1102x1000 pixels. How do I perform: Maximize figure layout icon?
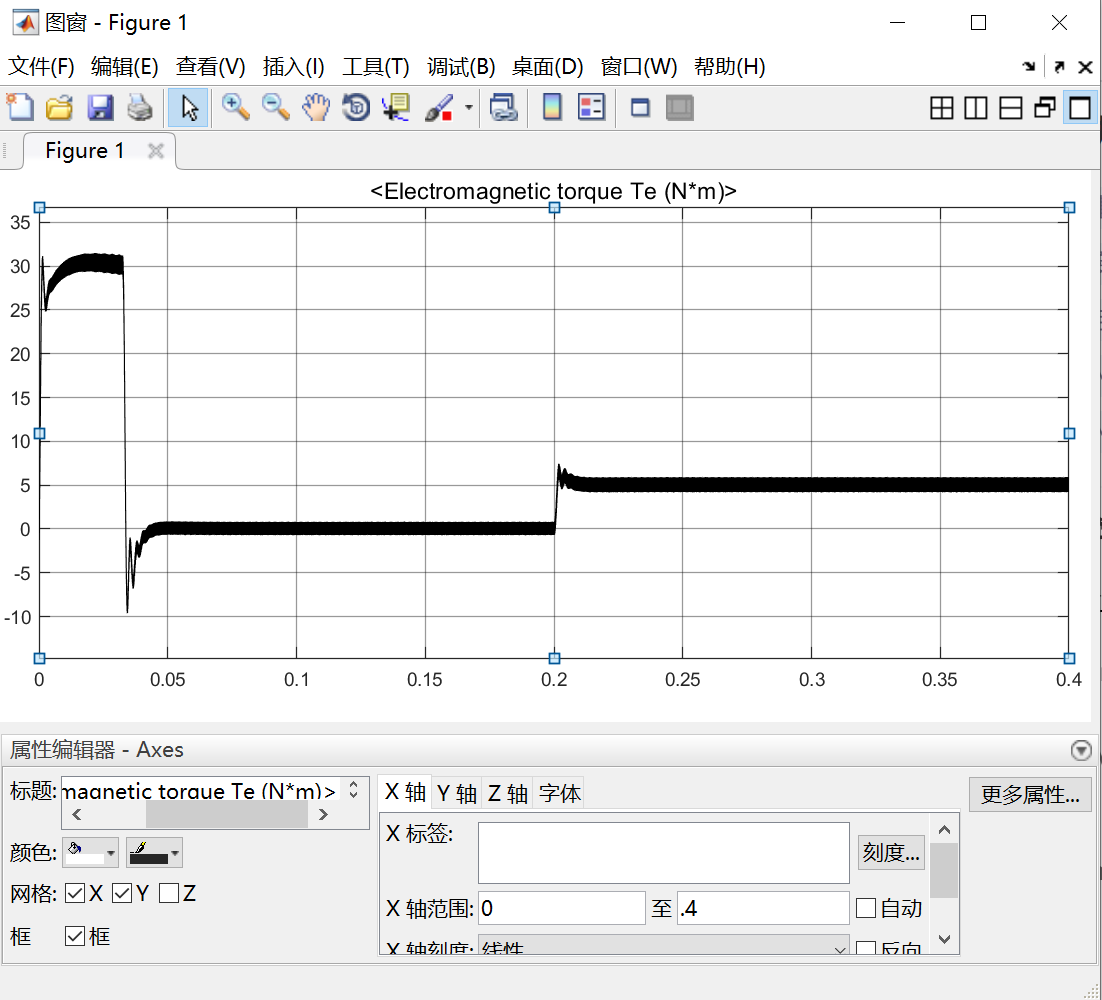click(x=1080, y=108)
